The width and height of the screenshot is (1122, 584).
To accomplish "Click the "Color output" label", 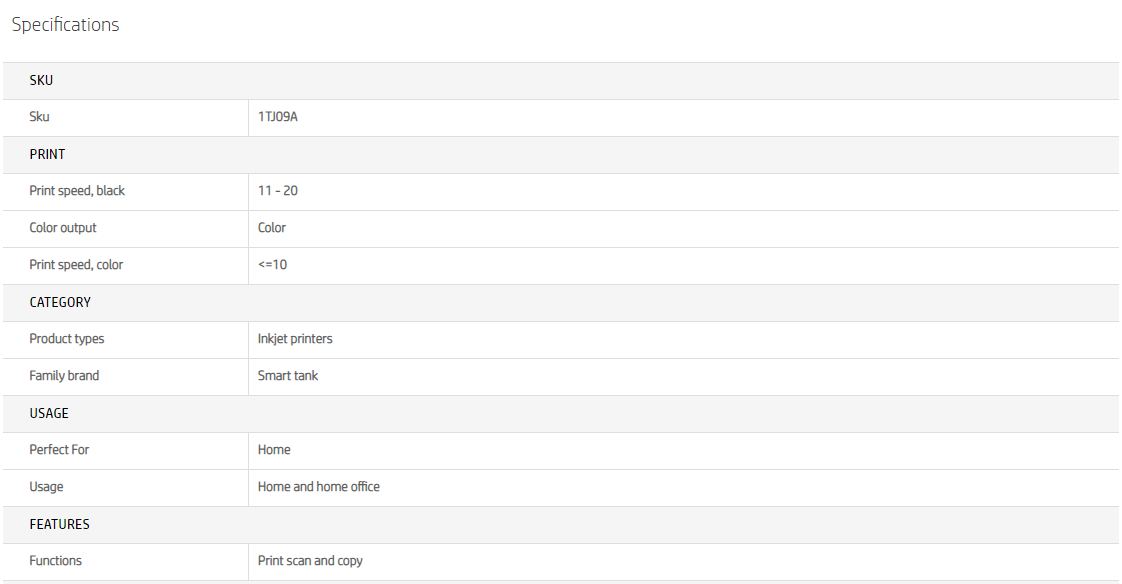I will click(x=63, y=228).
